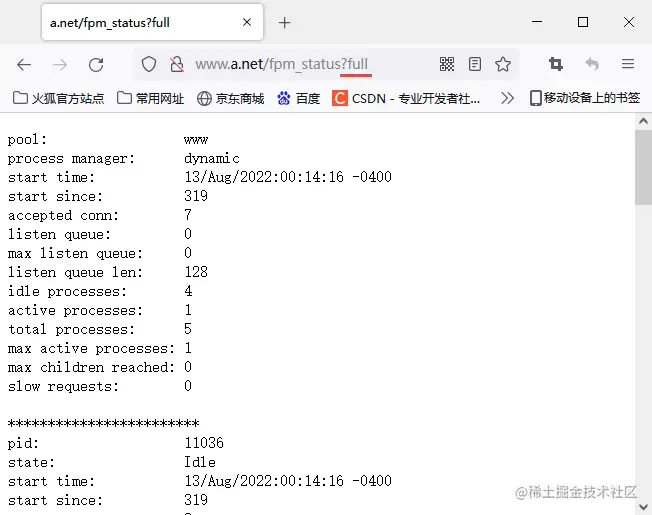Open 移动设备上的书签 folder

point(585,98)
